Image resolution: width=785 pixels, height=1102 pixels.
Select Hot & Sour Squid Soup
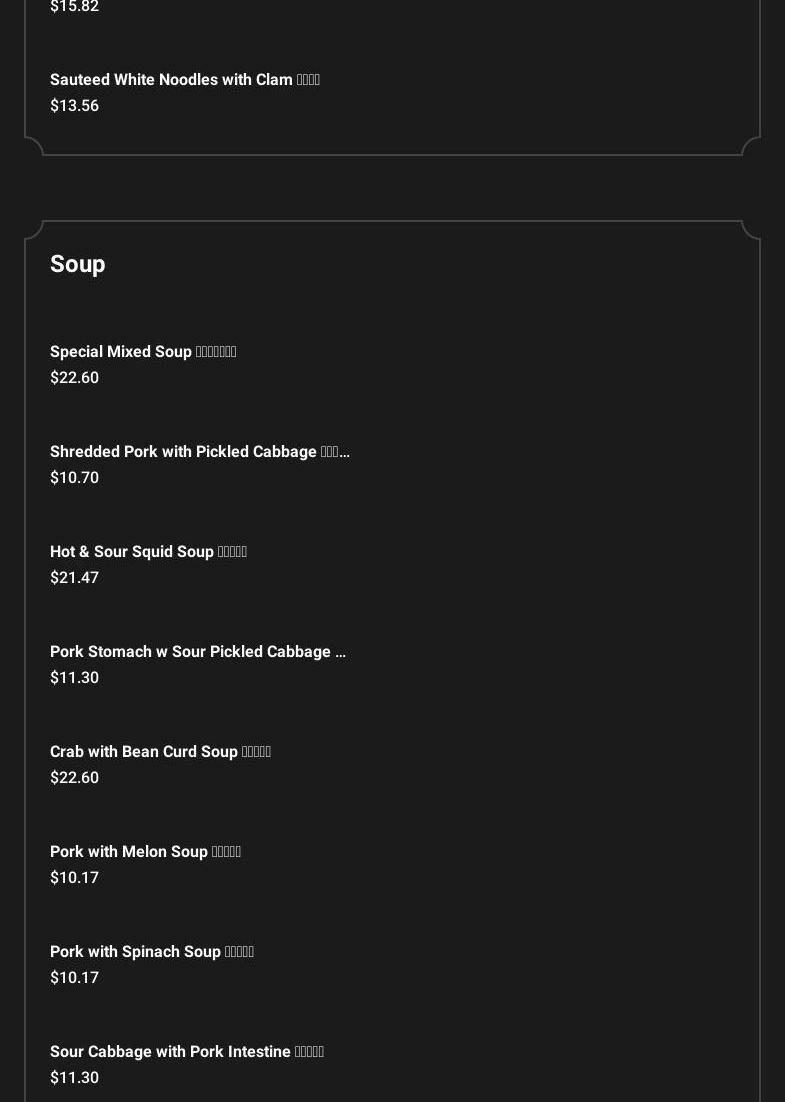coord(148,552)
